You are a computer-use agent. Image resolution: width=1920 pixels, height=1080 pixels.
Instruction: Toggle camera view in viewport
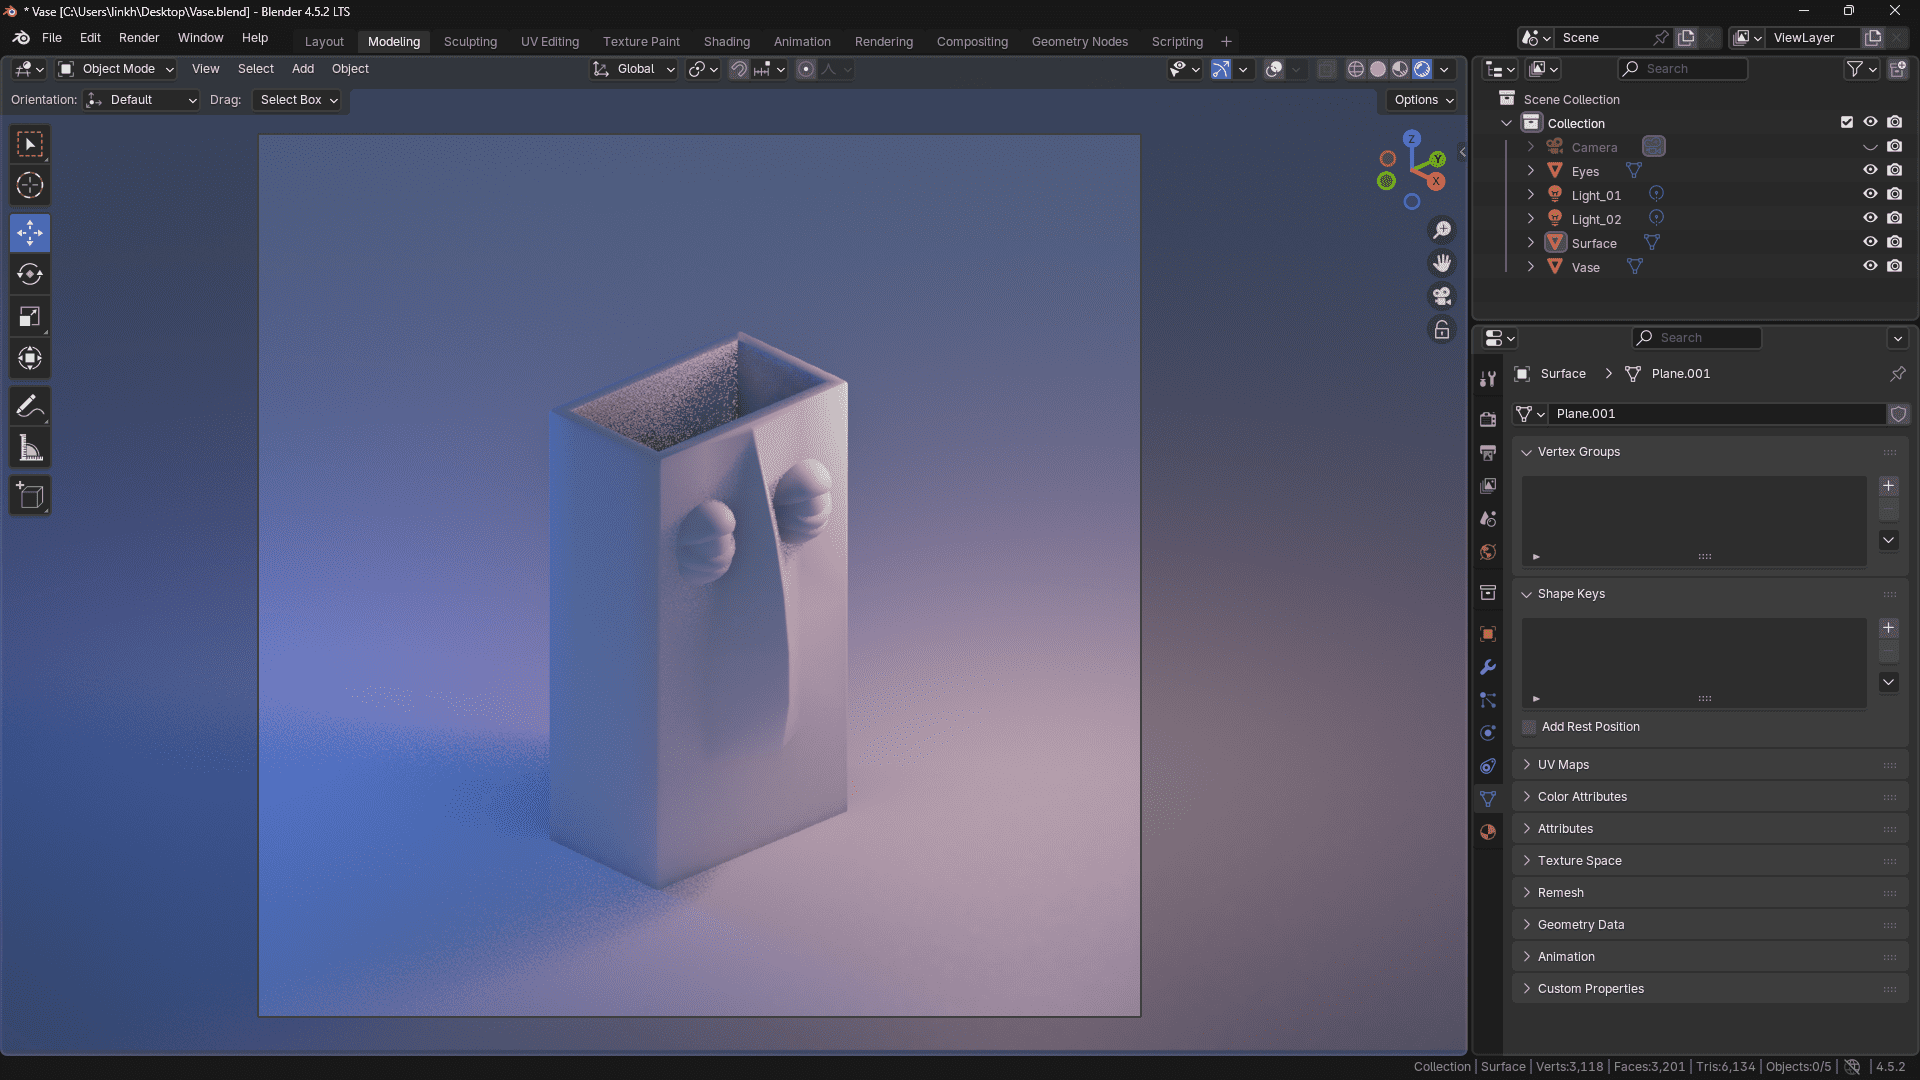[1442, 296]
